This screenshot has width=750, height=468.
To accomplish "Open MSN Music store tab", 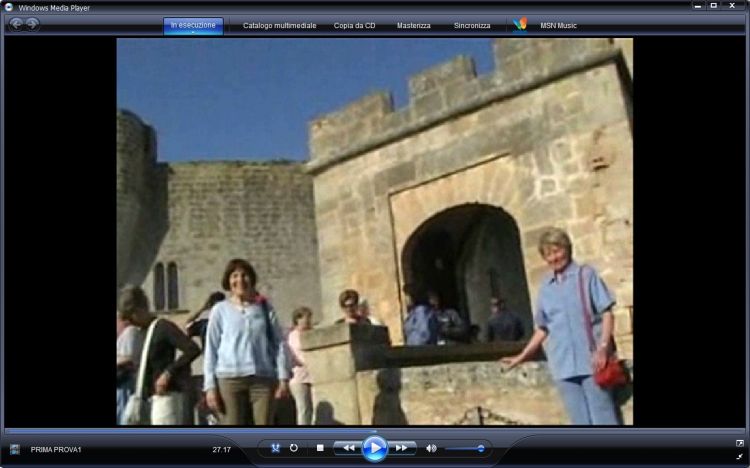I will pyautogui.click(x=558, y=25).
